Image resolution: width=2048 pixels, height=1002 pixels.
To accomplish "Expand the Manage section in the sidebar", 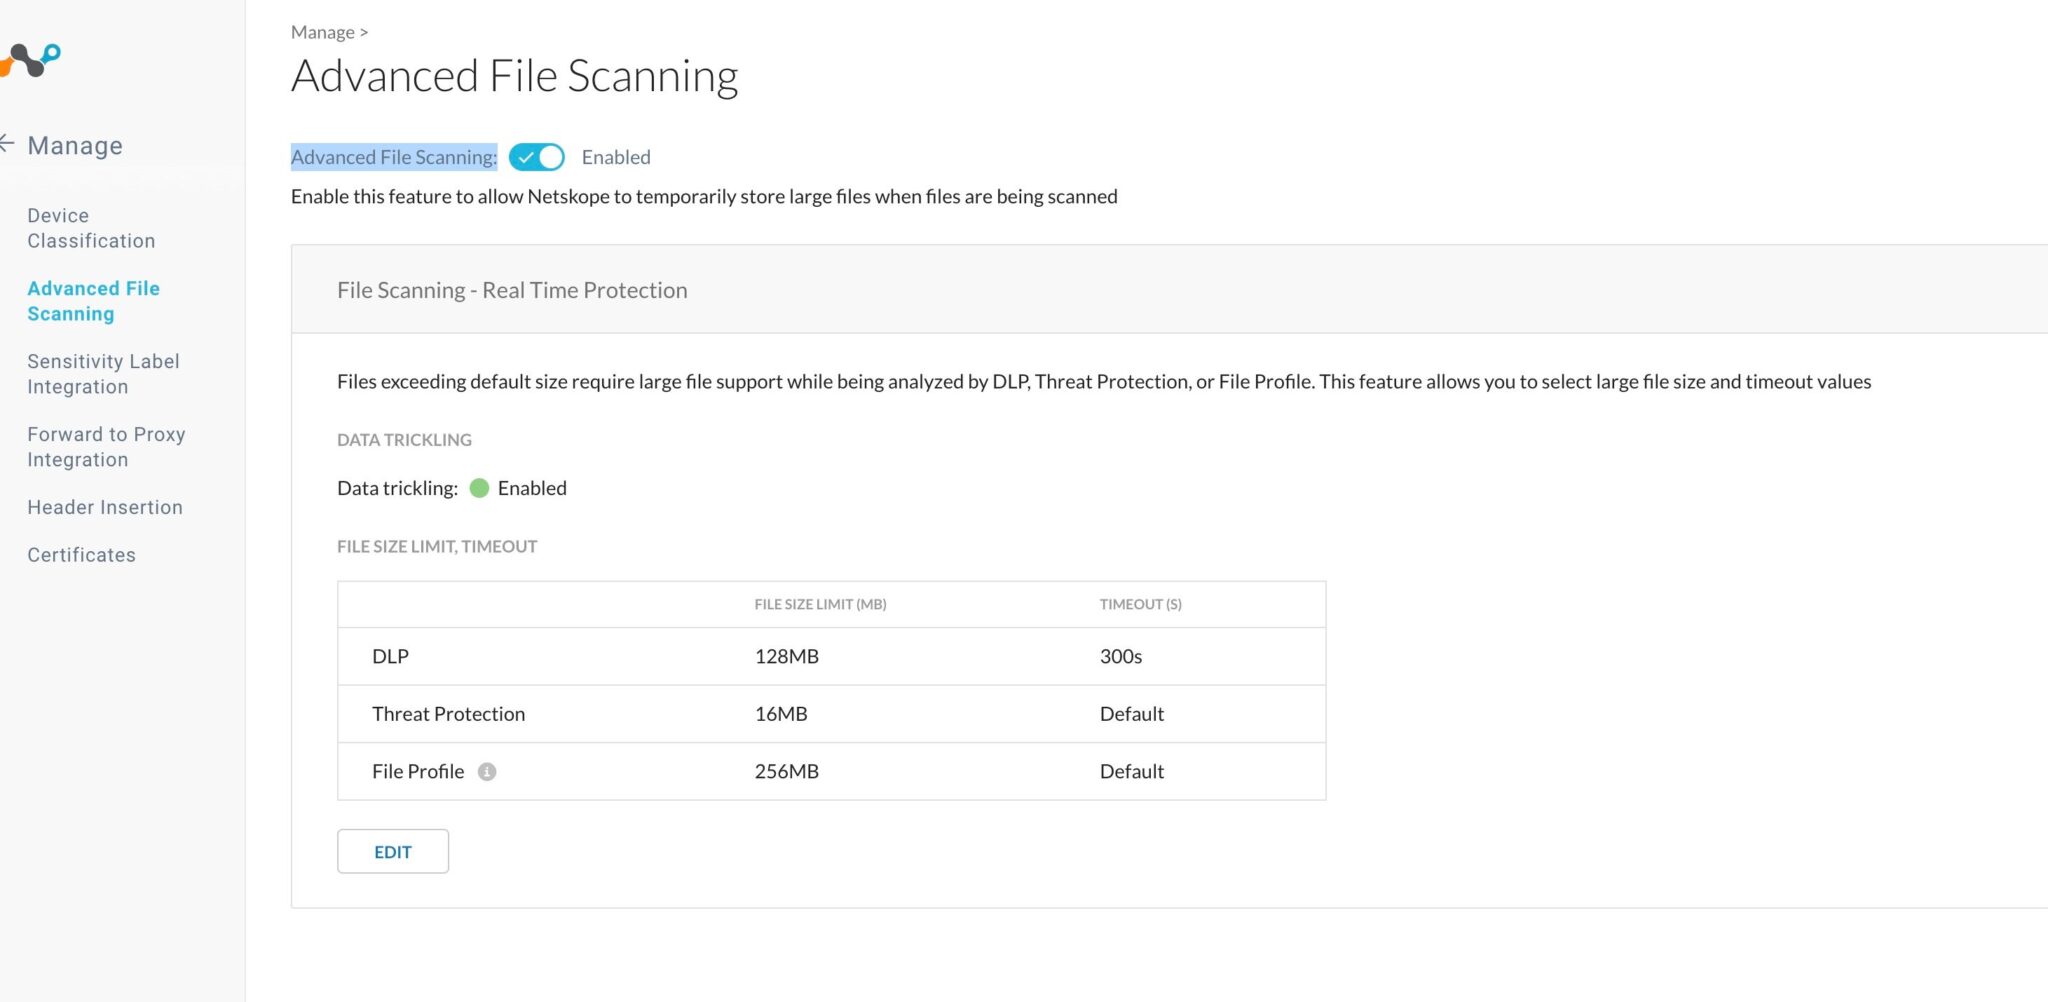I will [x=75, y=144].
